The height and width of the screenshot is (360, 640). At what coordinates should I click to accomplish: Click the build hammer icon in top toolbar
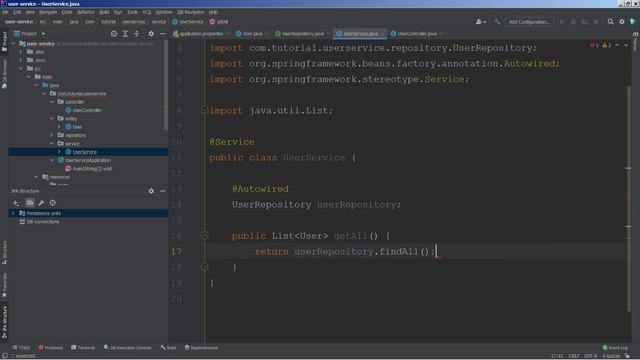(497, 22)
